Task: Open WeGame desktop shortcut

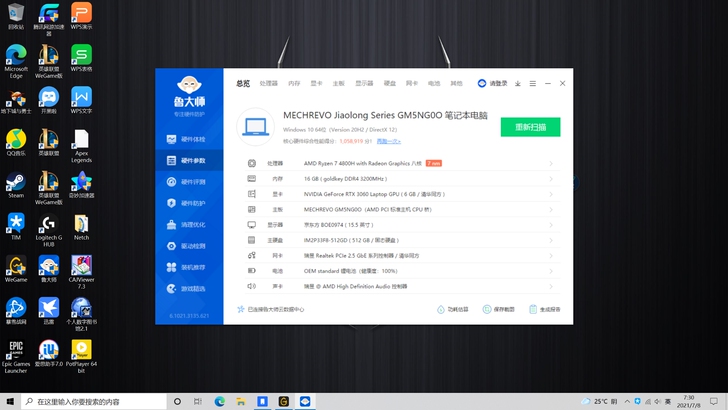Action: tap(16, 269)
